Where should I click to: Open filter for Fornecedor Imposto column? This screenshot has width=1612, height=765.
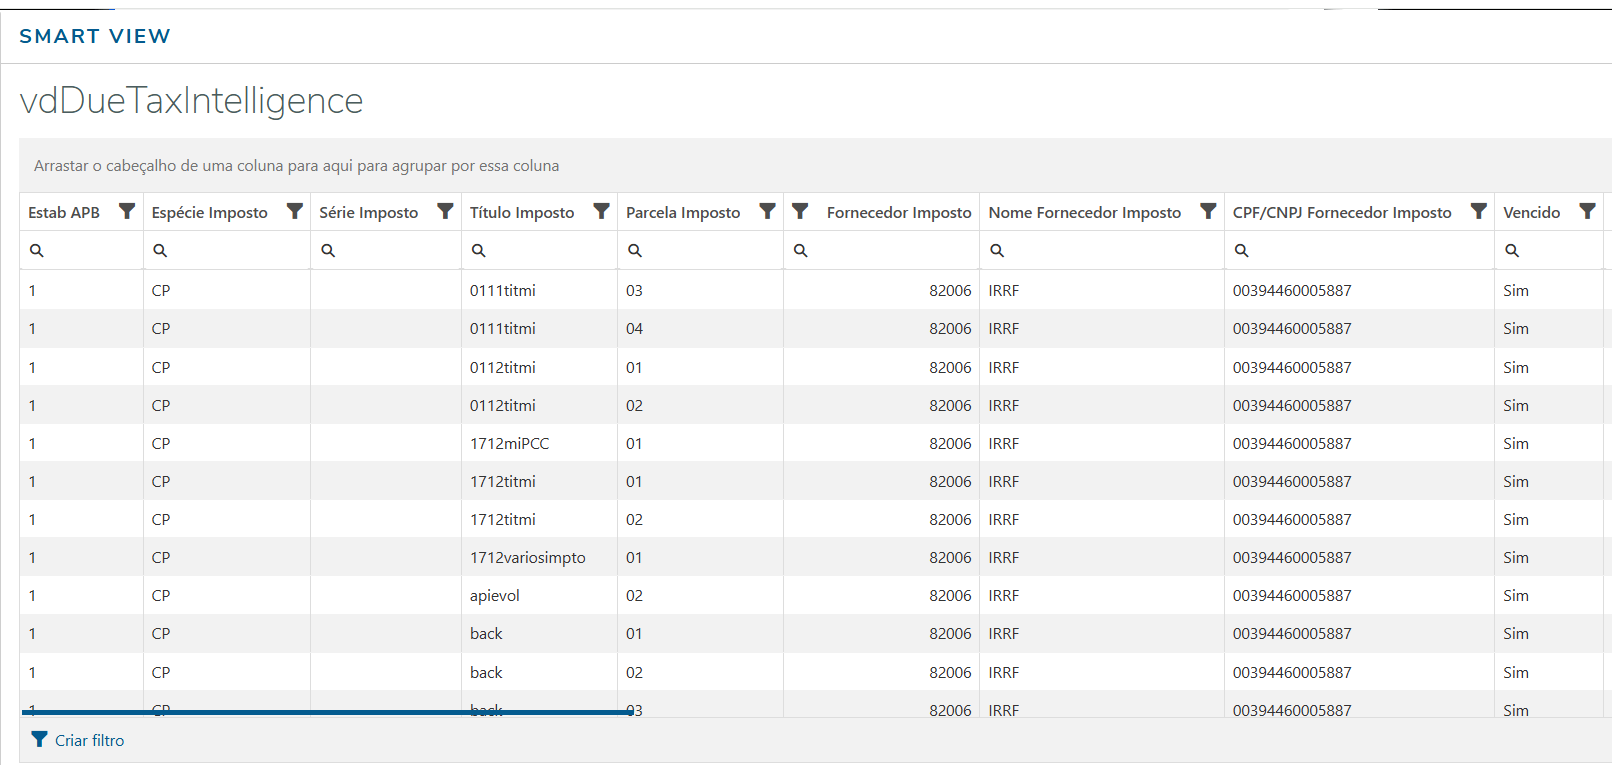(x=800, y=211)
